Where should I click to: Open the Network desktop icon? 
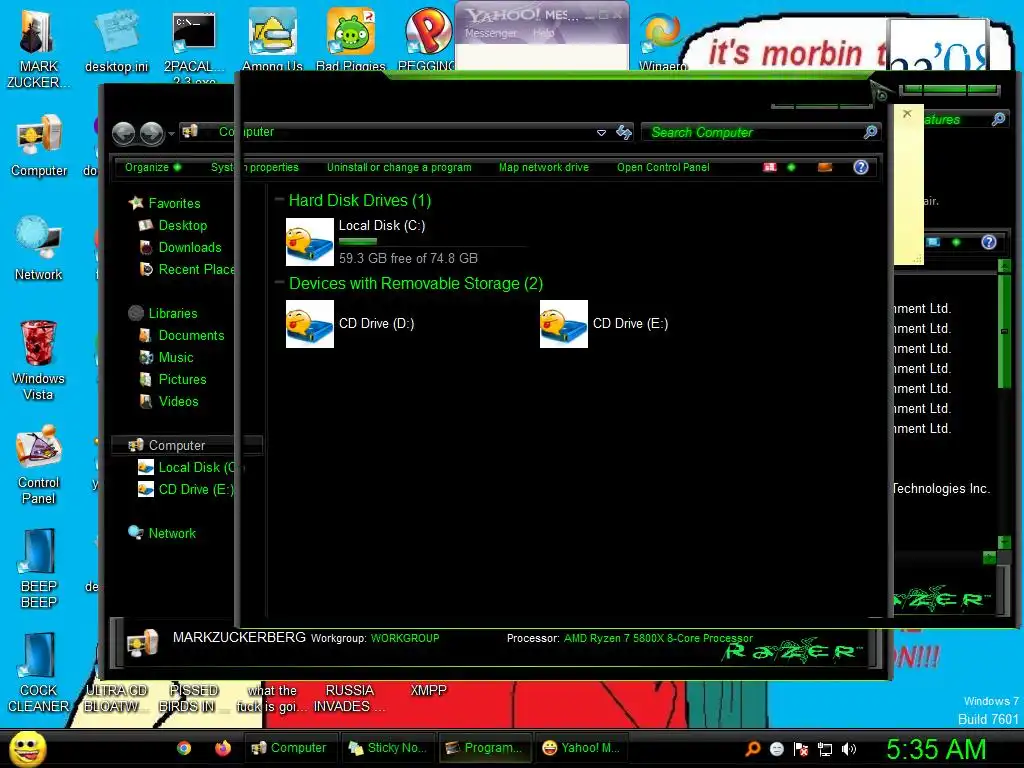click(x=39, y=249)
